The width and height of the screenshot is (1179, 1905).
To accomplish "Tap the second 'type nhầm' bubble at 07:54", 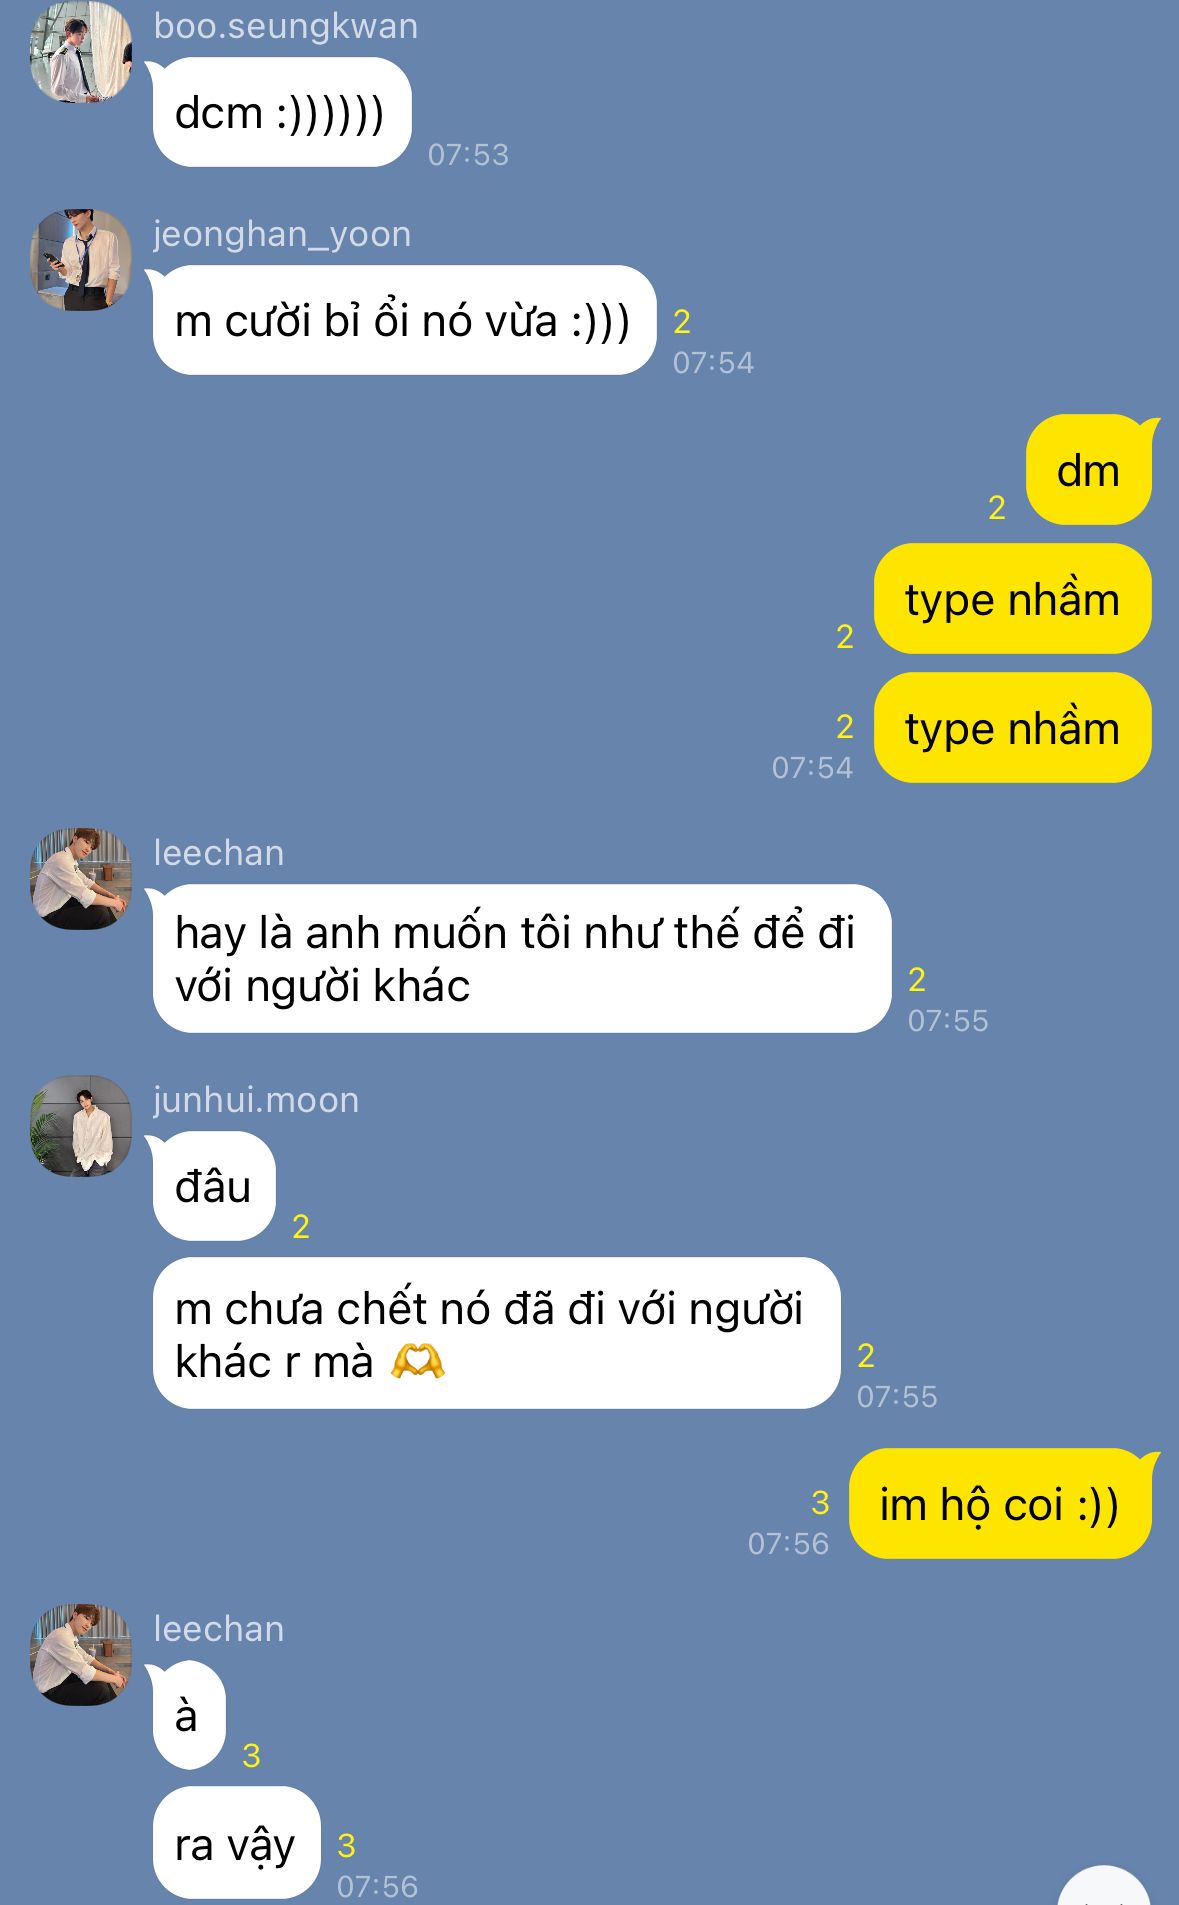I will pyautogui.click(x=1012, y=727).
